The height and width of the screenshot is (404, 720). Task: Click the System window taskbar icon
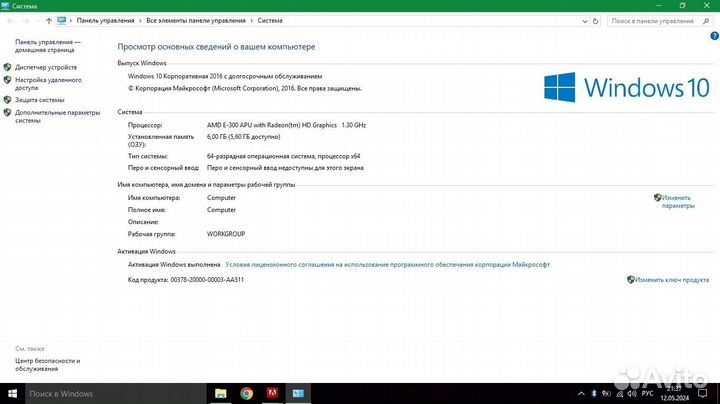pyautogui.click(x=298, y=394)
